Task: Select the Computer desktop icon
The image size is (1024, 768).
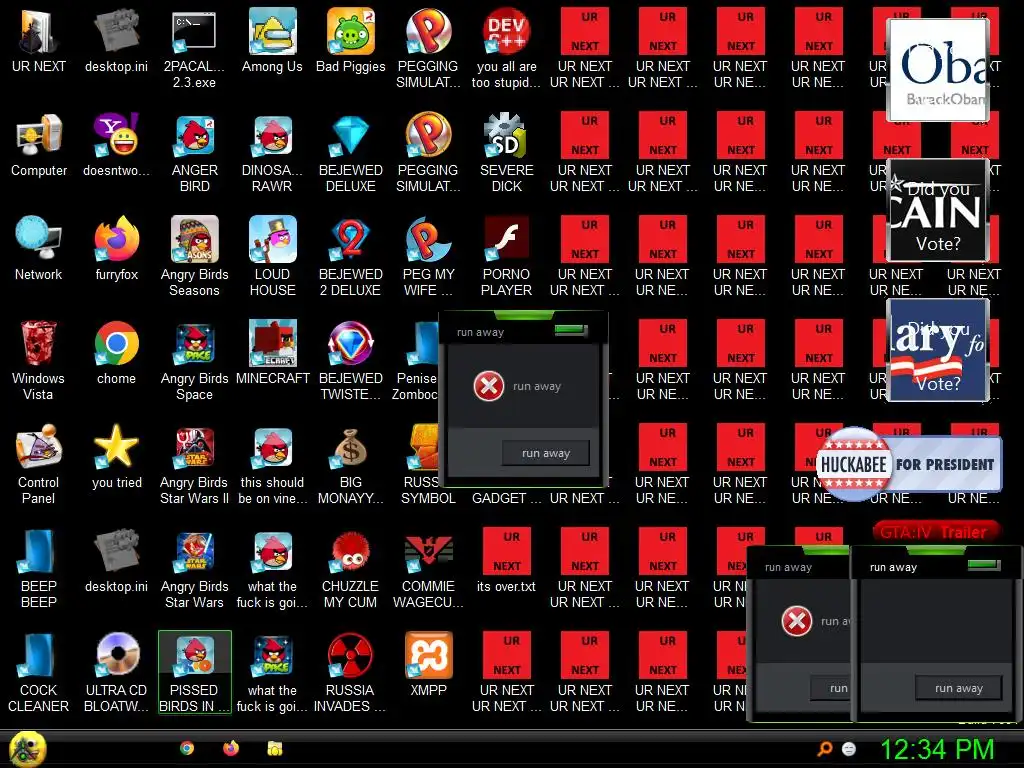Action: click(x=39, y=144)
